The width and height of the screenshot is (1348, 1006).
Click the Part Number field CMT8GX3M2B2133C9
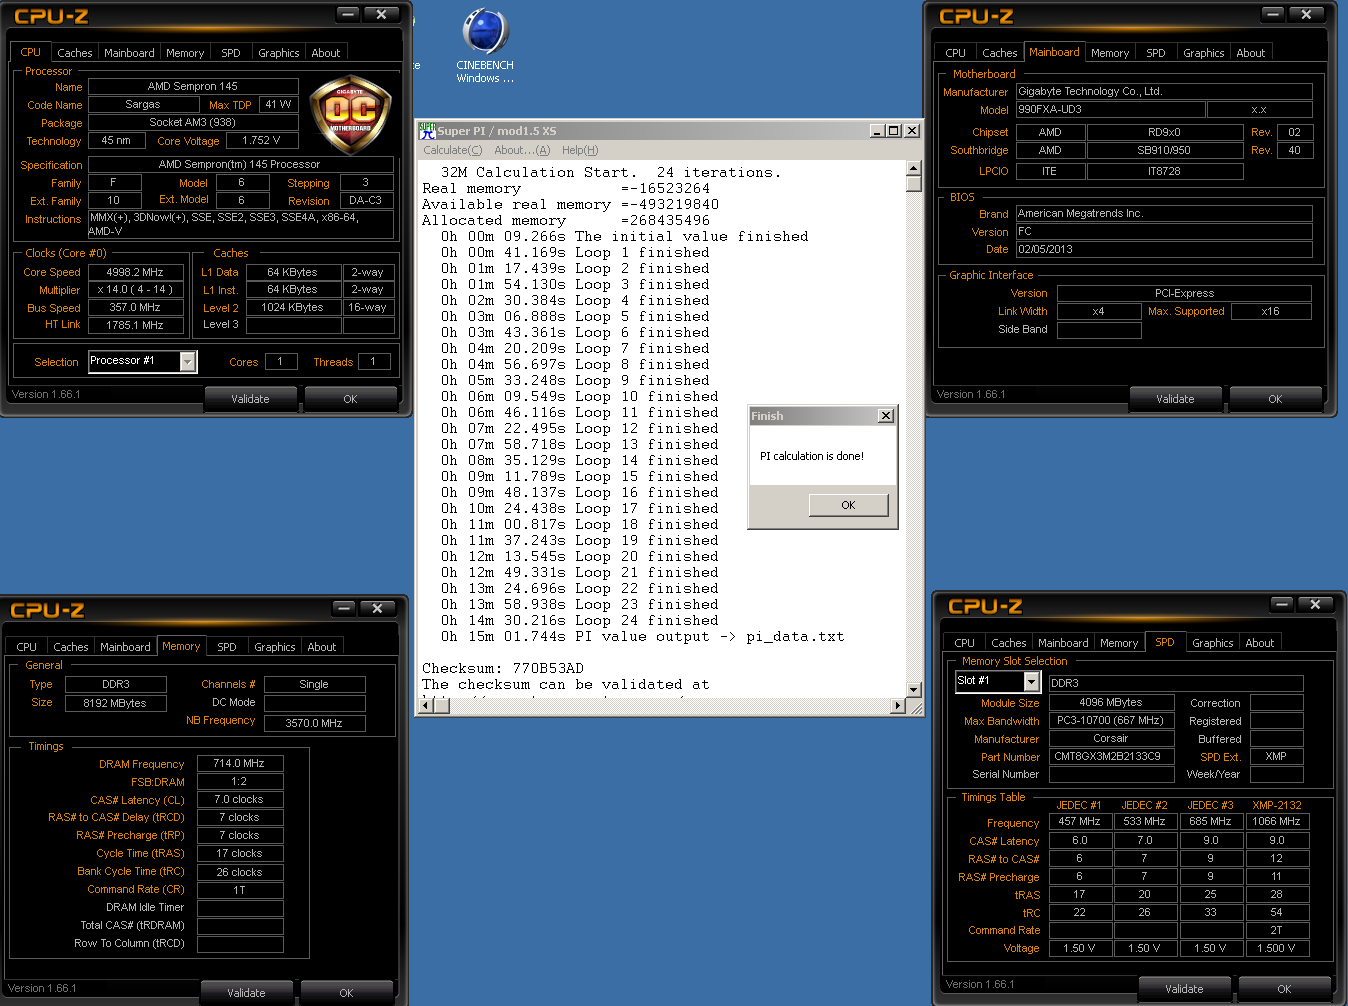(x=1110, y=757)
